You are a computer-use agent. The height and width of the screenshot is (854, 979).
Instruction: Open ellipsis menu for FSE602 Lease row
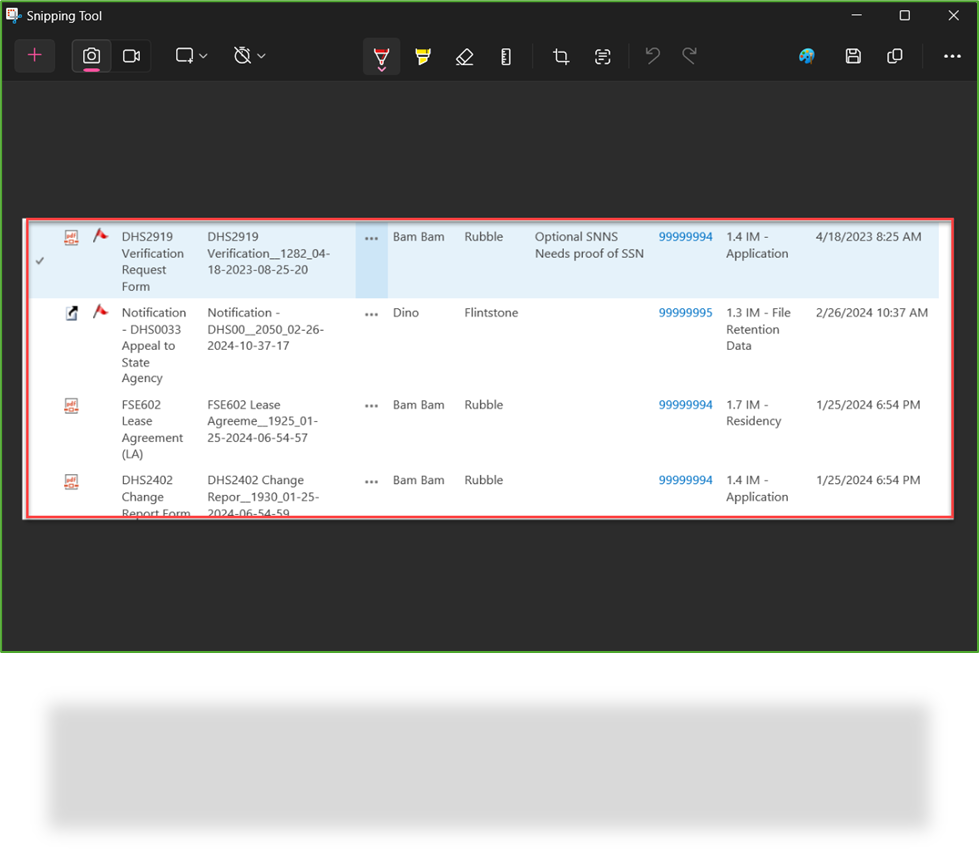(x=371, y=406)
